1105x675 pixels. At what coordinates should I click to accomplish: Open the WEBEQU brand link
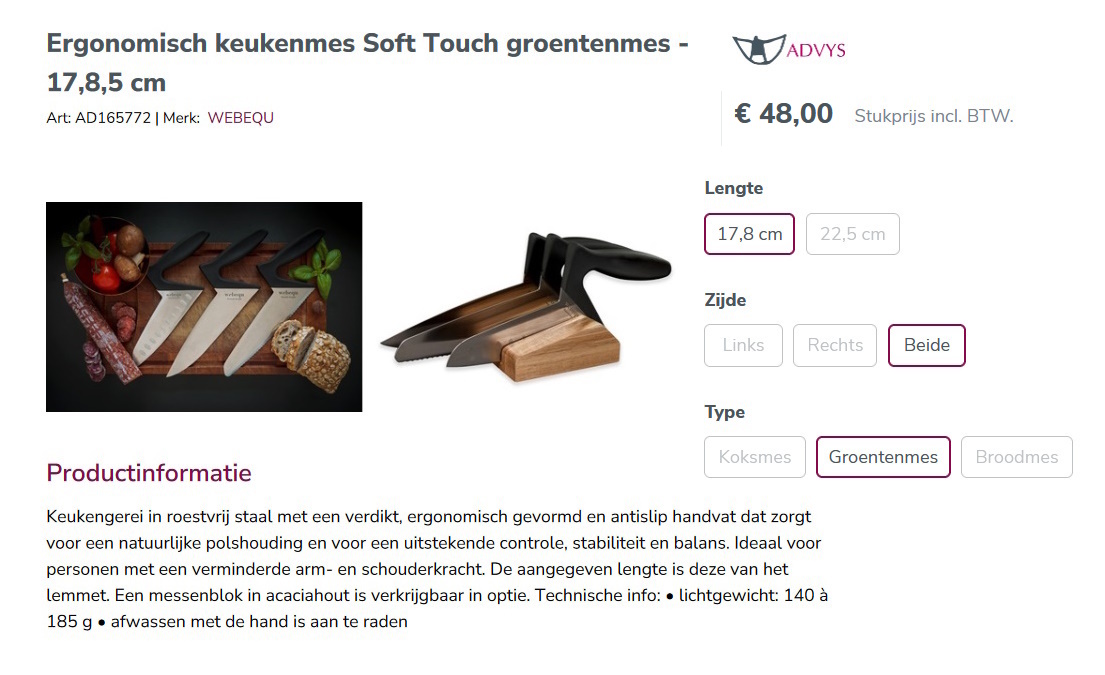pos(240,117)
